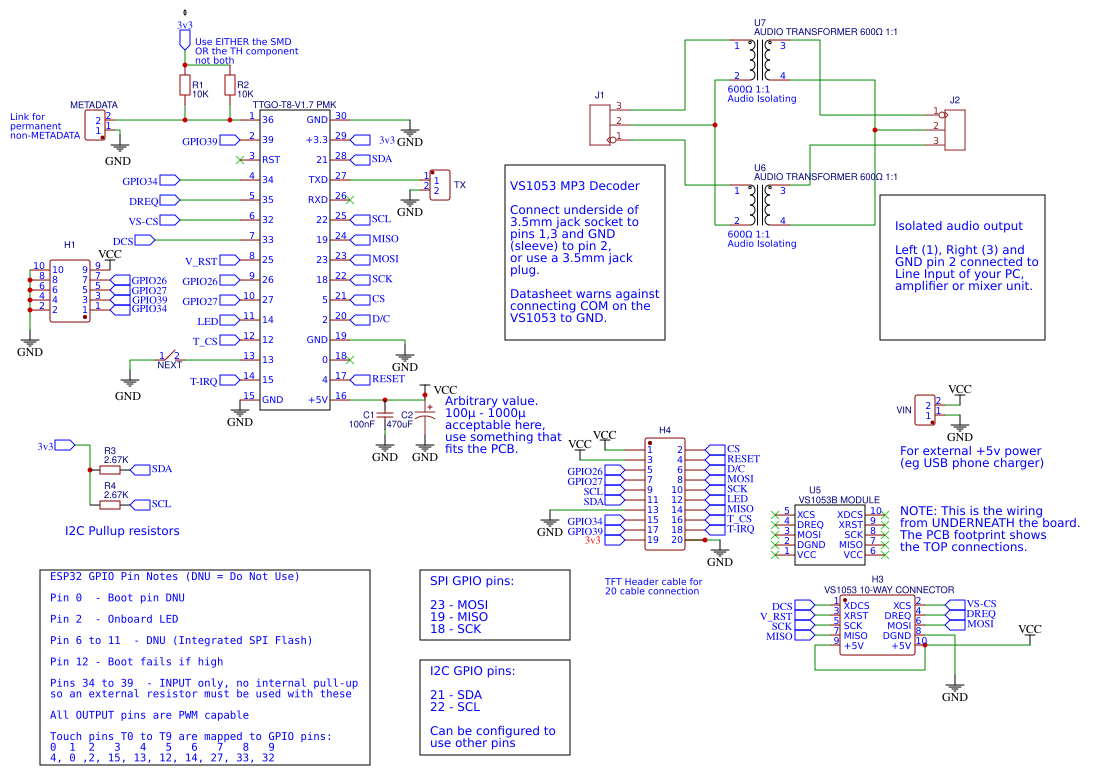Select polarized capacitor C2 470uF
The width and height of the screenshot is (1097, 775).
[x=425, y=414]
